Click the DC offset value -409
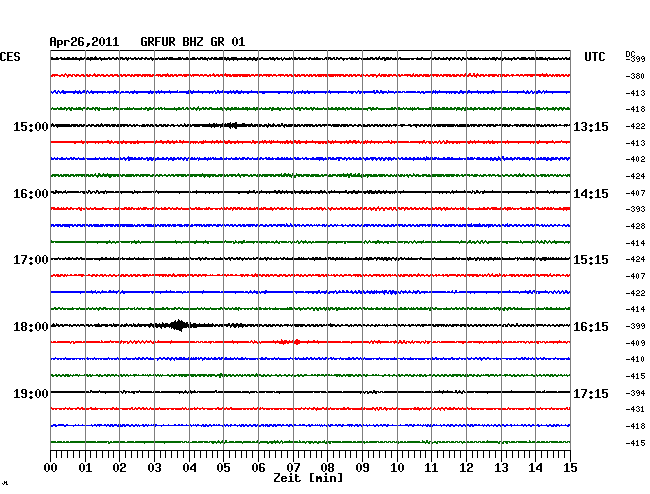 [x=635, y=343]
